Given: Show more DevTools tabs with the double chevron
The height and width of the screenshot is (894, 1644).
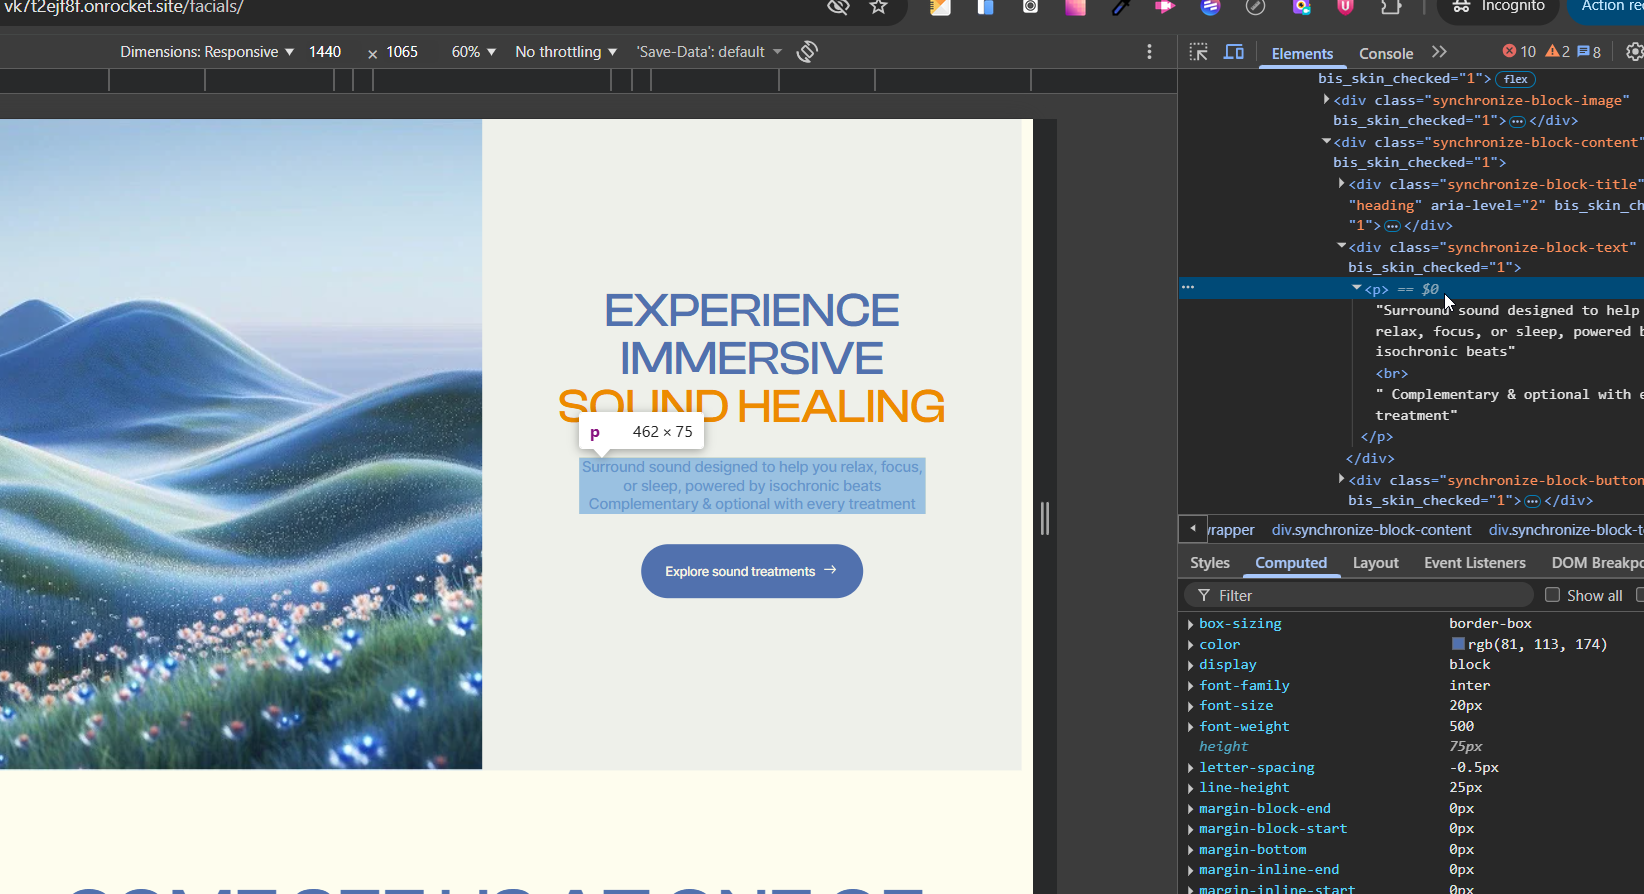Looking at the screenshot, I should [1439, 52].
